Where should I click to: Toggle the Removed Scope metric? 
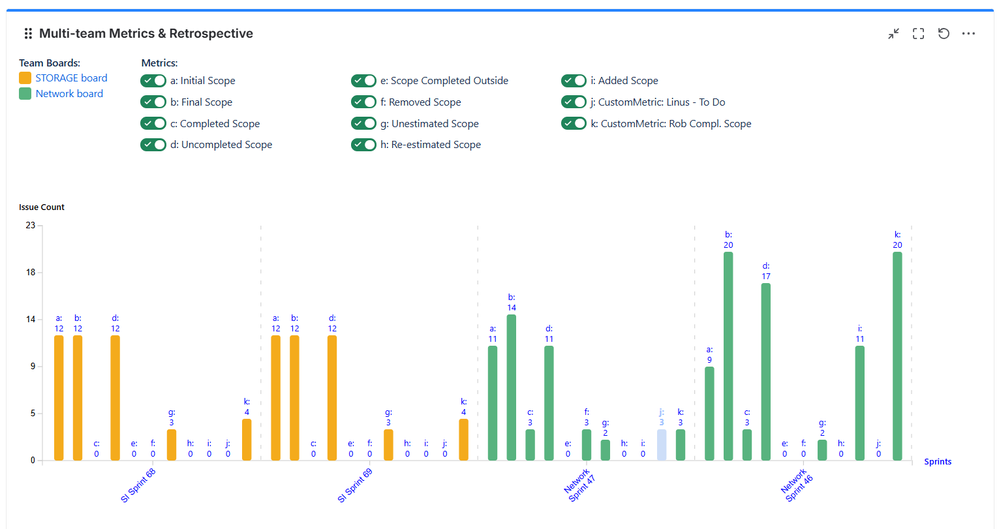[364, 102]
